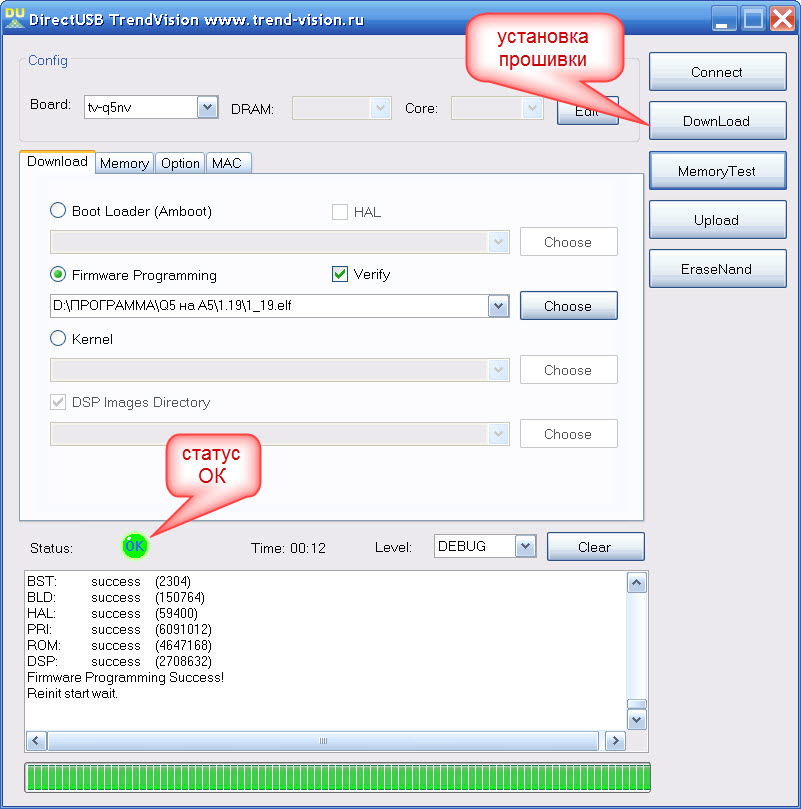Open the MAC tab
Screen dimensions: 801x809
(227, 163)
